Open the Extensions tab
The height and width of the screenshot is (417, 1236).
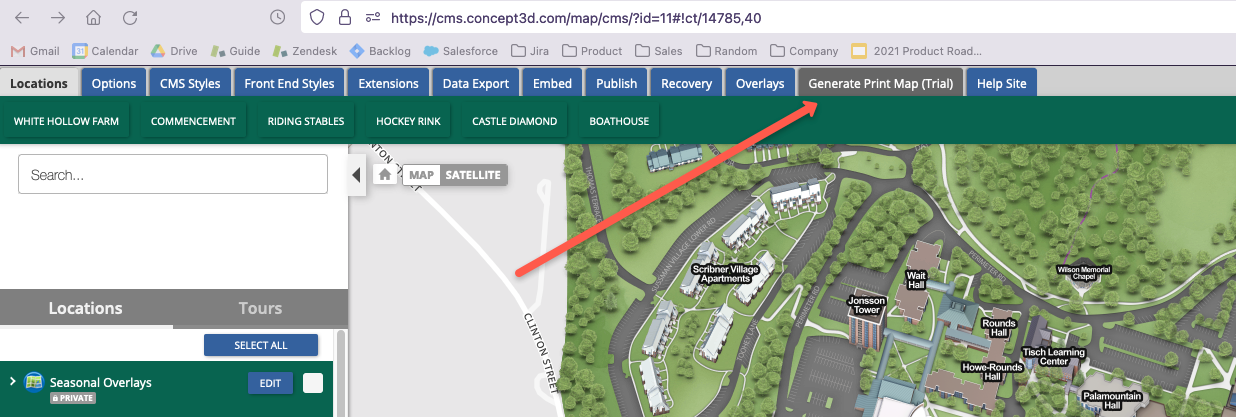389,83
